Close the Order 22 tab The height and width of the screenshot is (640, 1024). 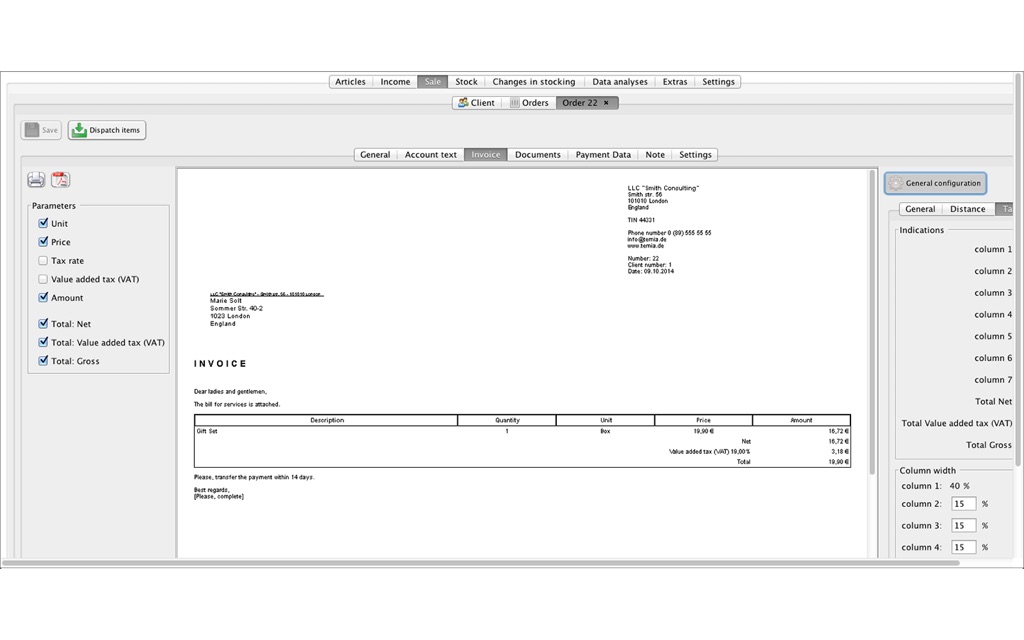(606, 103)
